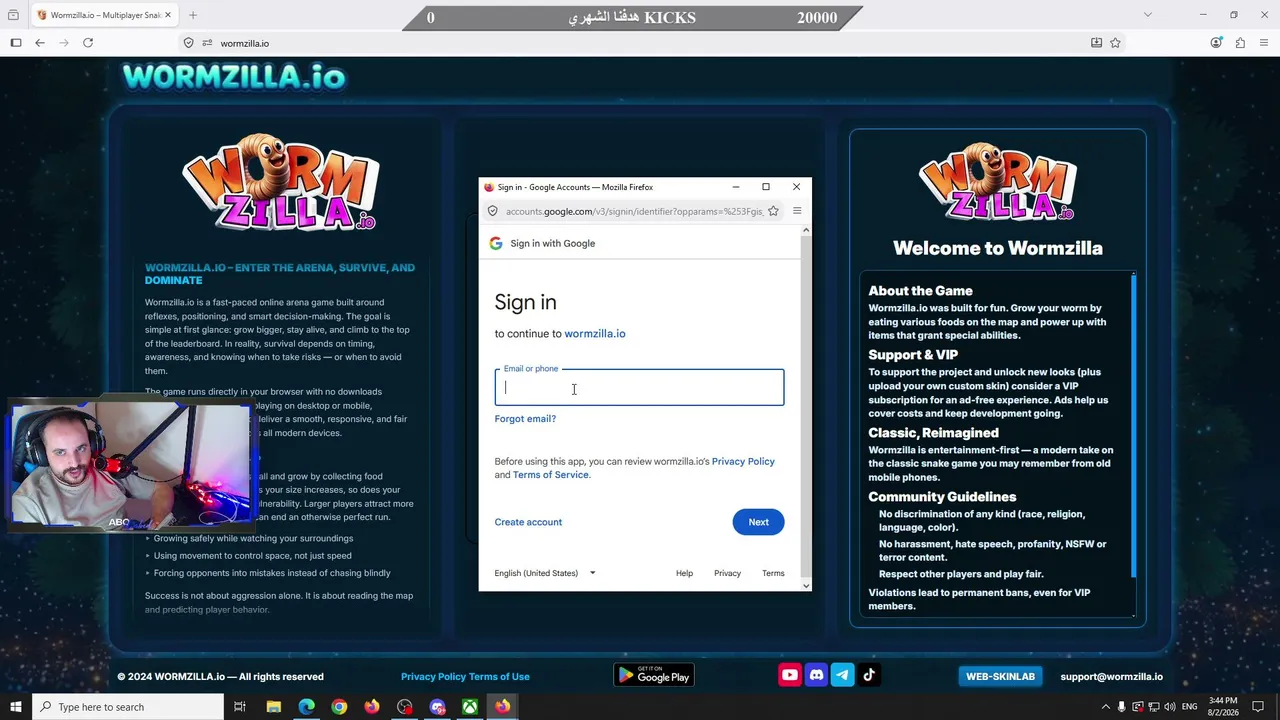Open the YouTube social icon

tap(790, 675)
